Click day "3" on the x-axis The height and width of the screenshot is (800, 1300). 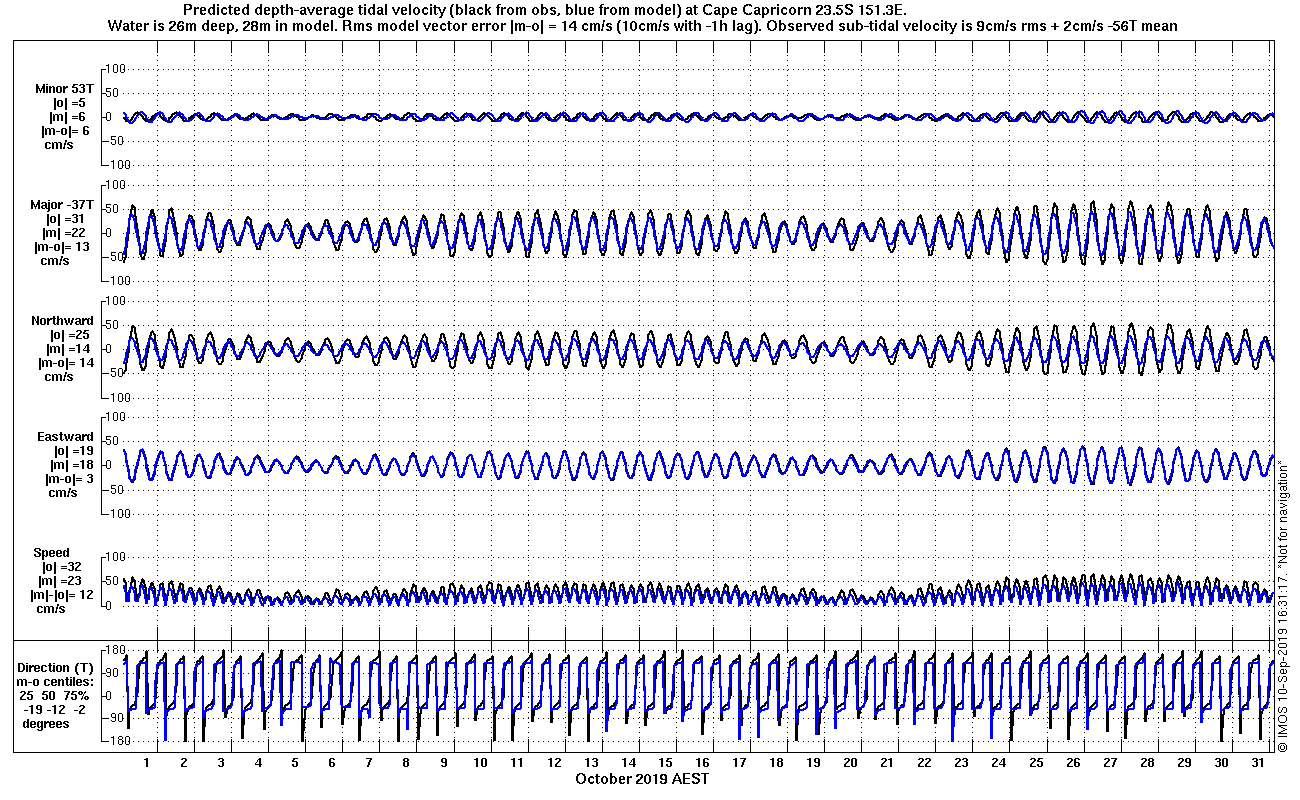pyautogui.click(x=221, y=762)
